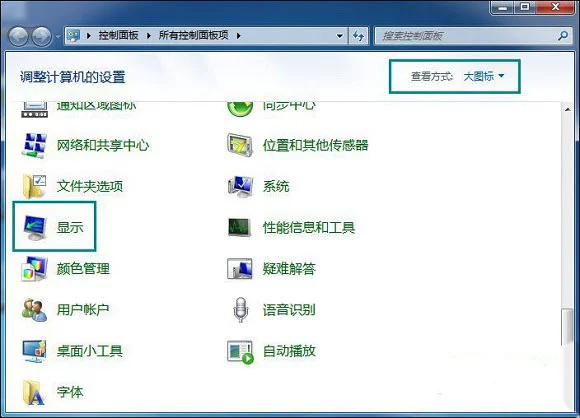
Task: Click the 文件夹选项 folder icon
Action: pyautogui.click(x=34, y=186)
